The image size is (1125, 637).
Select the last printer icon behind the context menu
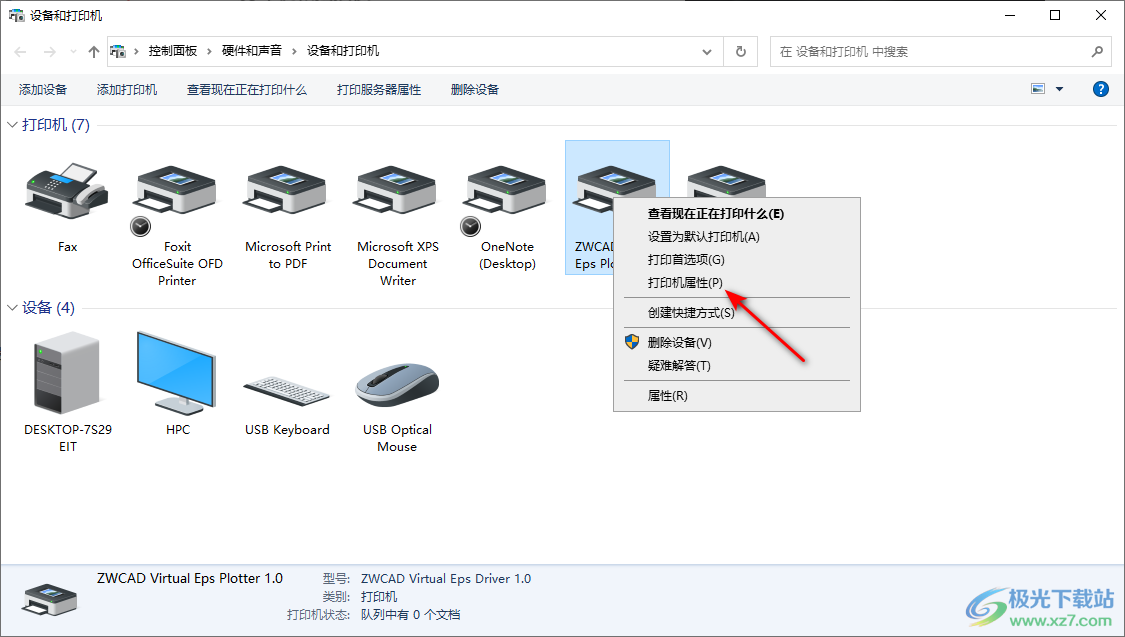tap(726, 181)
